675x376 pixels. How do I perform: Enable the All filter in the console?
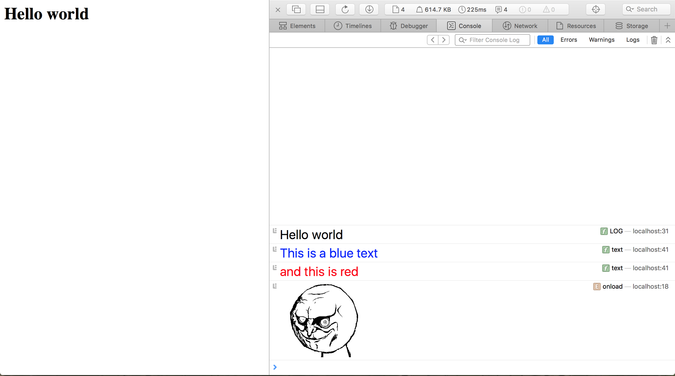coord(545,40)
